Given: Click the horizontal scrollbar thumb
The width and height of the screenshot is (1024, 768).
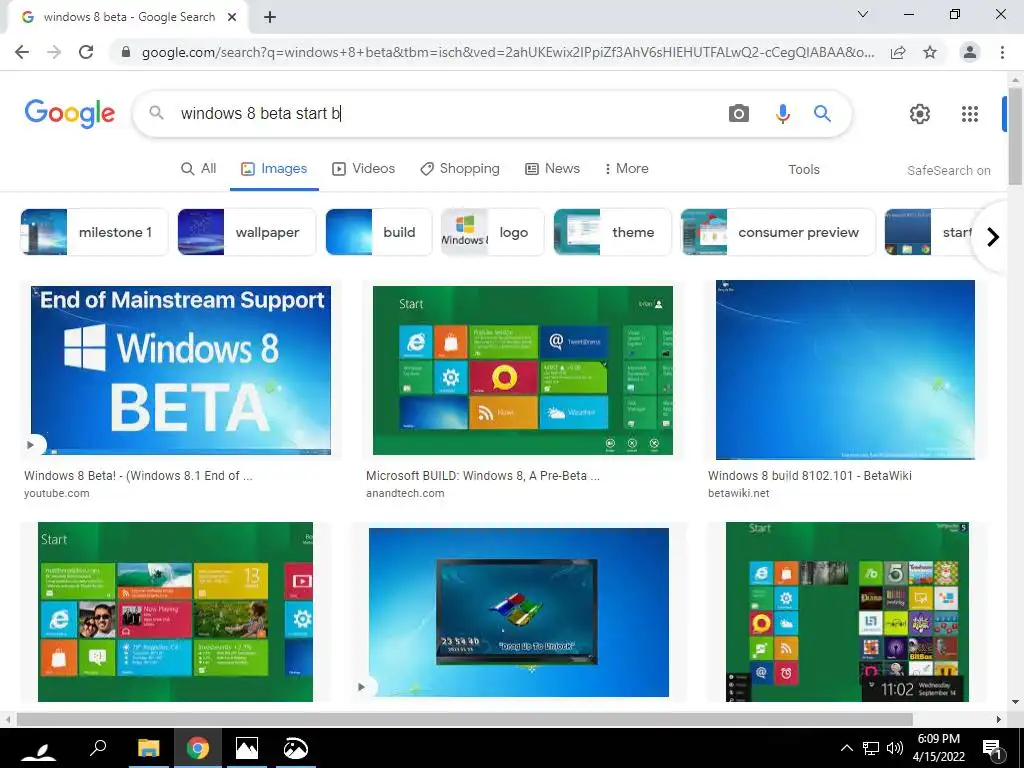Looking at the screenshot, I should (464, 719).
